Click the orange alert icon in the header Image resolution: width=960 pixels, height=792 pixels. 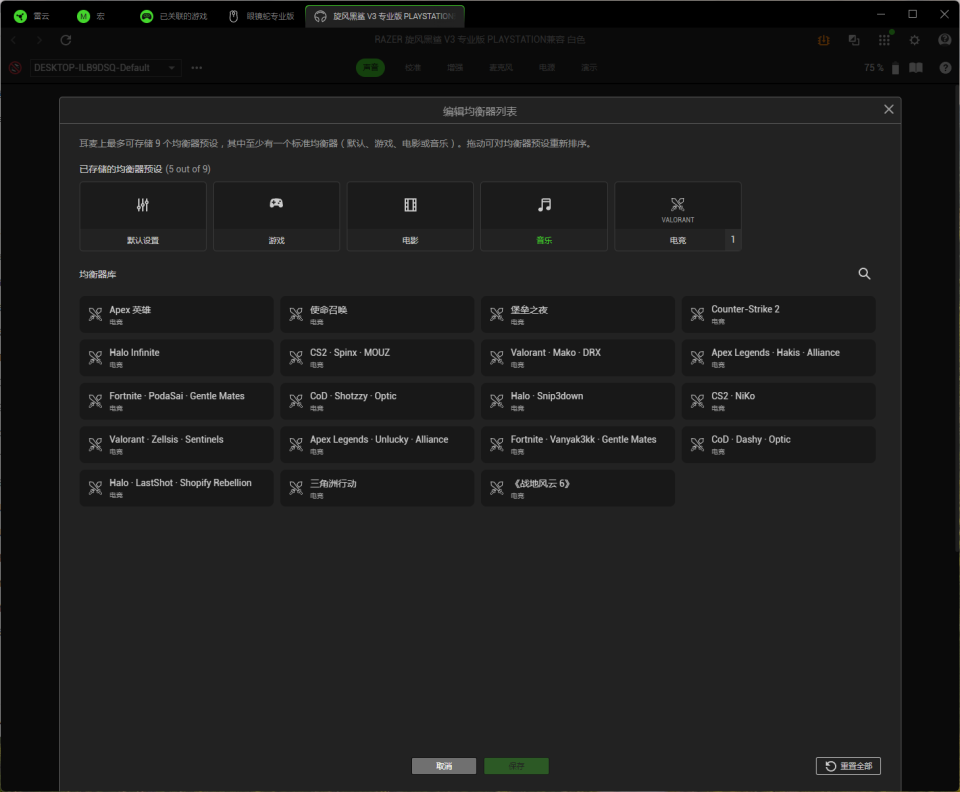tap(823, 40)
